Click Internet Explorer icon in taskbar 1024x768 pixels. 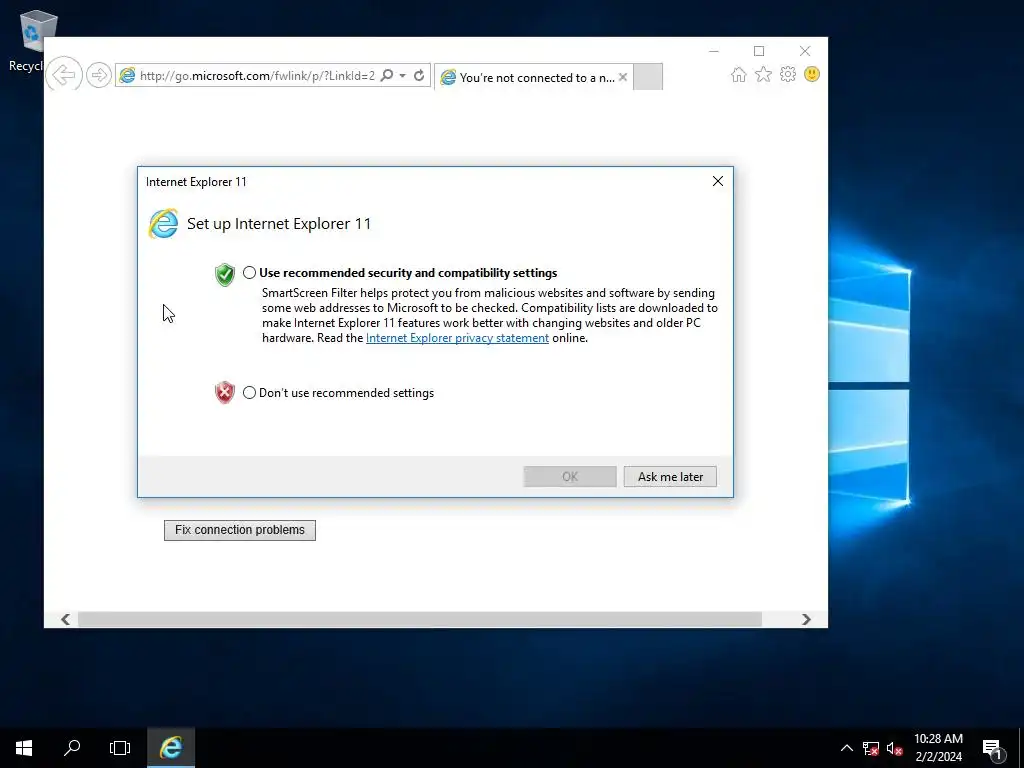pos(171,748)
